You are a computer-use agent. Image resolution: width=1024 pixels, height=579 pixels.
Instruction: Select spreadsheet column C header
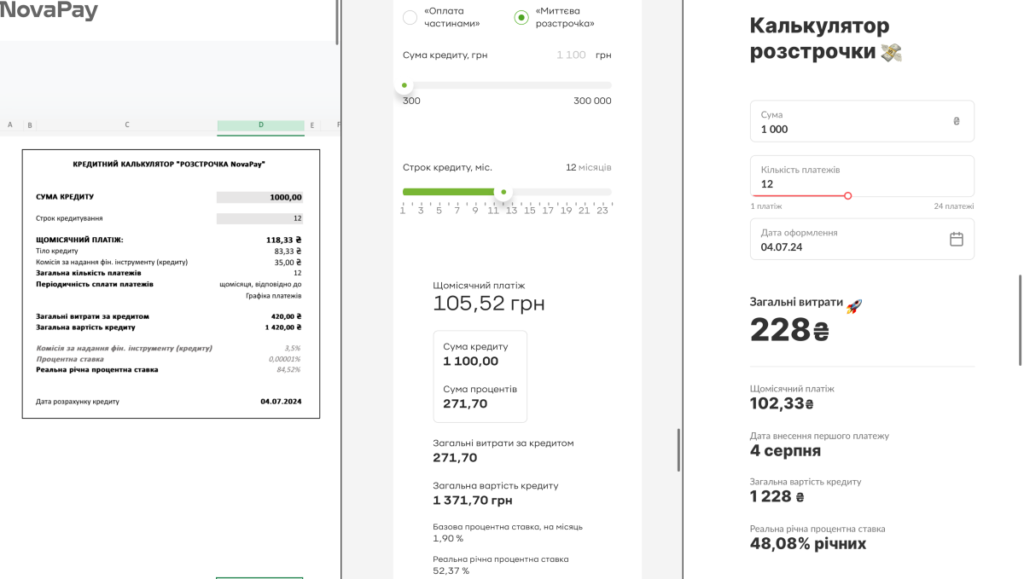click(127, 126)
